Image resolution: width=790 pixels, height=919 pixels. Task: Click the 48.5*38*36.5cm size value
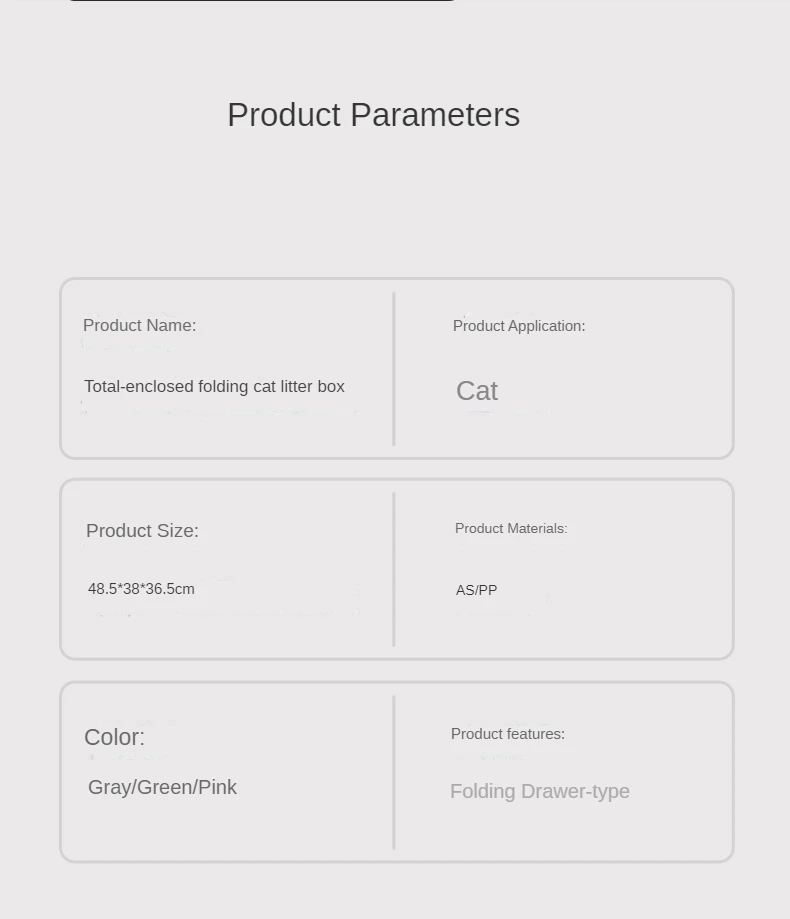(x=141, y=588)
